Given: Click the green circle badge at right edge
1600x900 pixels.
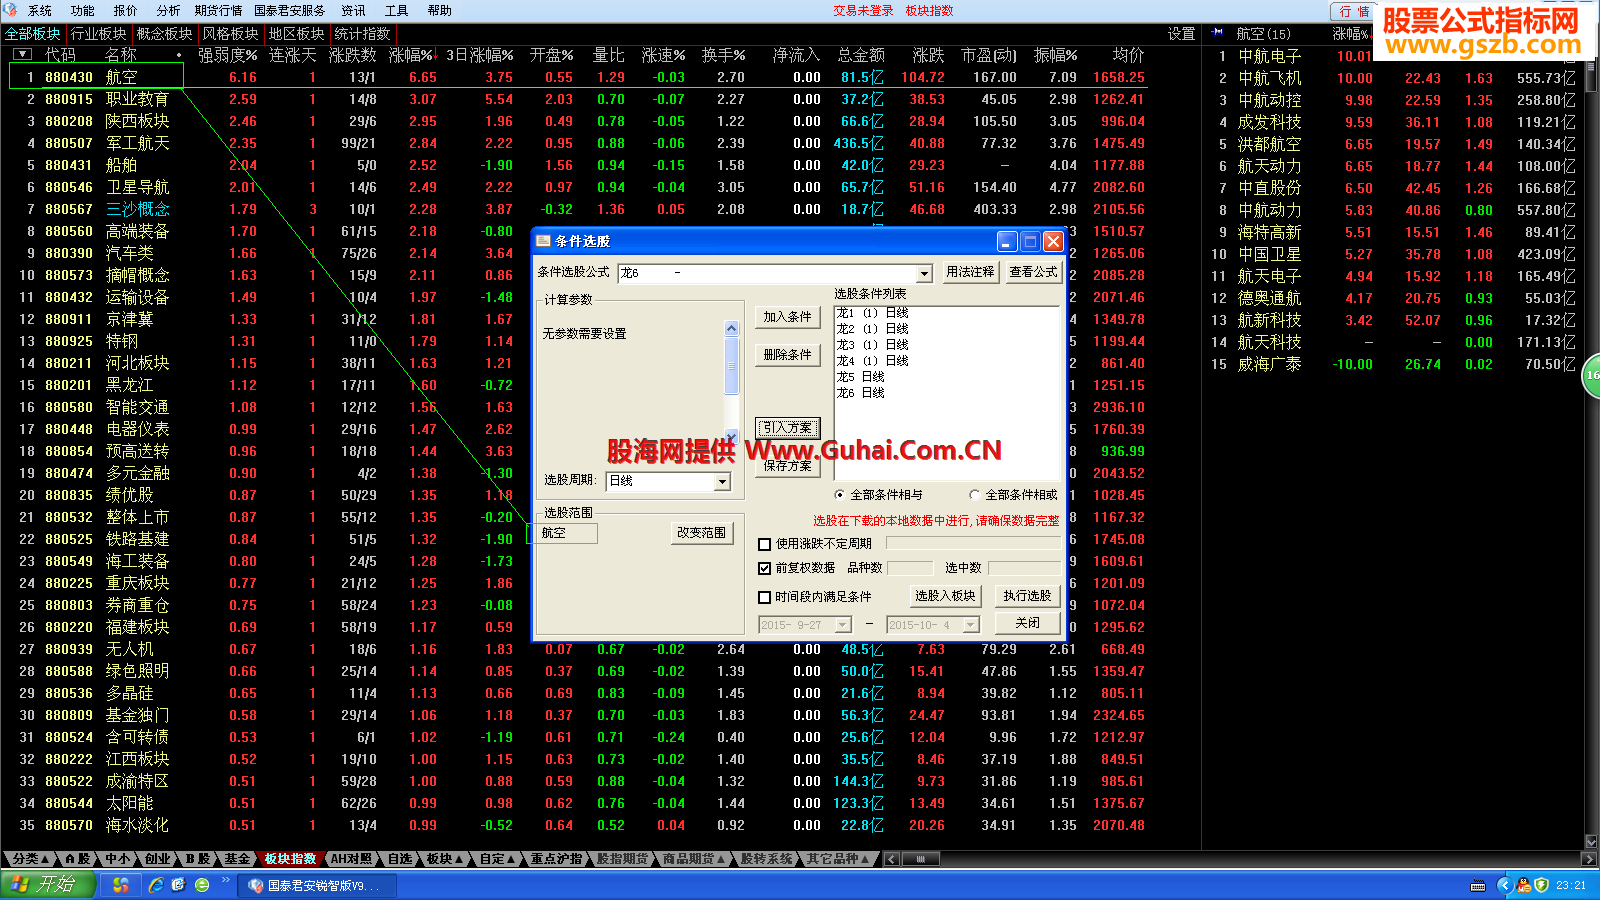Looking at the screenshot, I should (x=1591, y=375).
